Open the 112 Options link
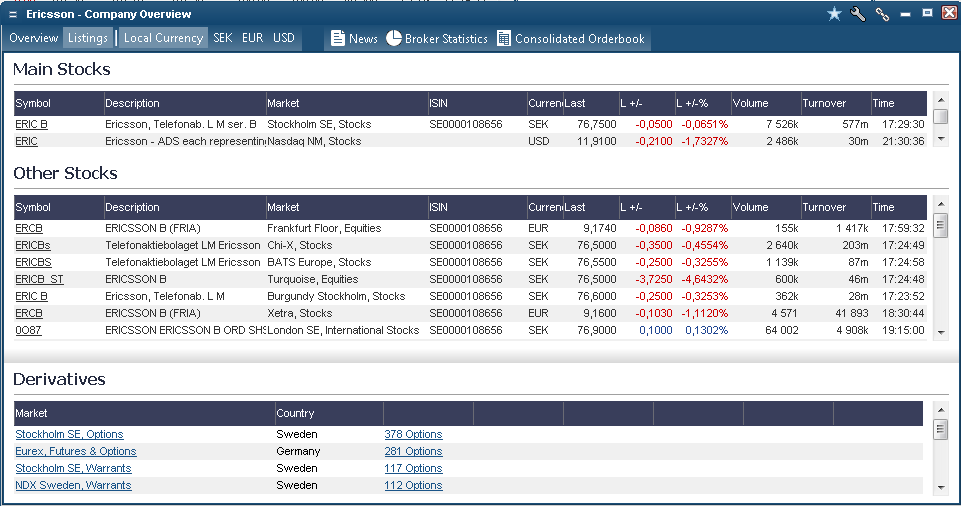Screen dimensions: 961x506 point(414,485)
